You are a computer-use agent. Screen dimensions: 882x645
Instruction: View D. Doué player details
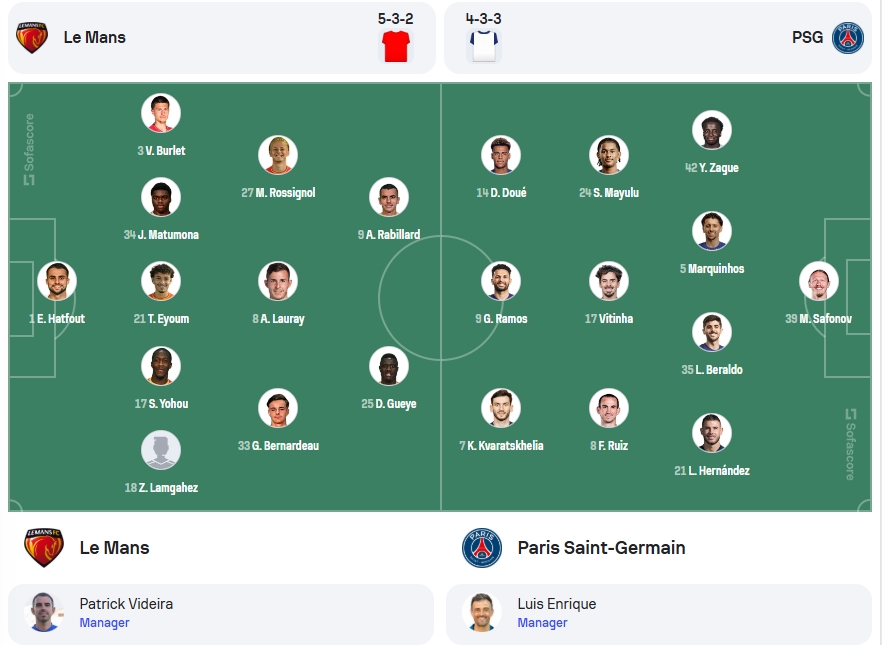pyautogui.click(x=501, y=167)
